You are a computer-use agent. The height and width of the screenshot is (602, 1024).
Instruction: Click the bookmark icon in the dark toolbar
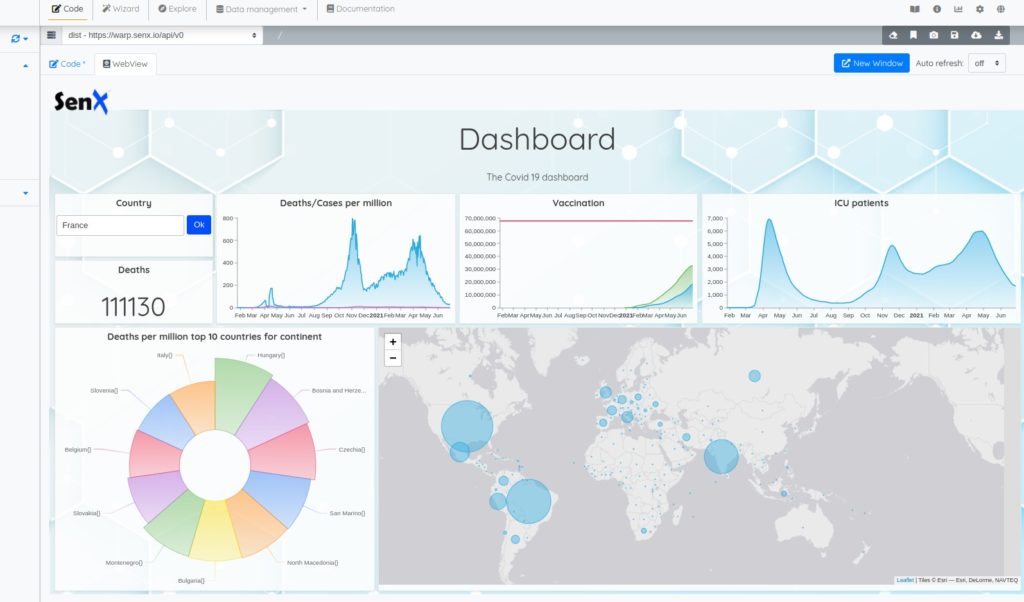point(913,35)
